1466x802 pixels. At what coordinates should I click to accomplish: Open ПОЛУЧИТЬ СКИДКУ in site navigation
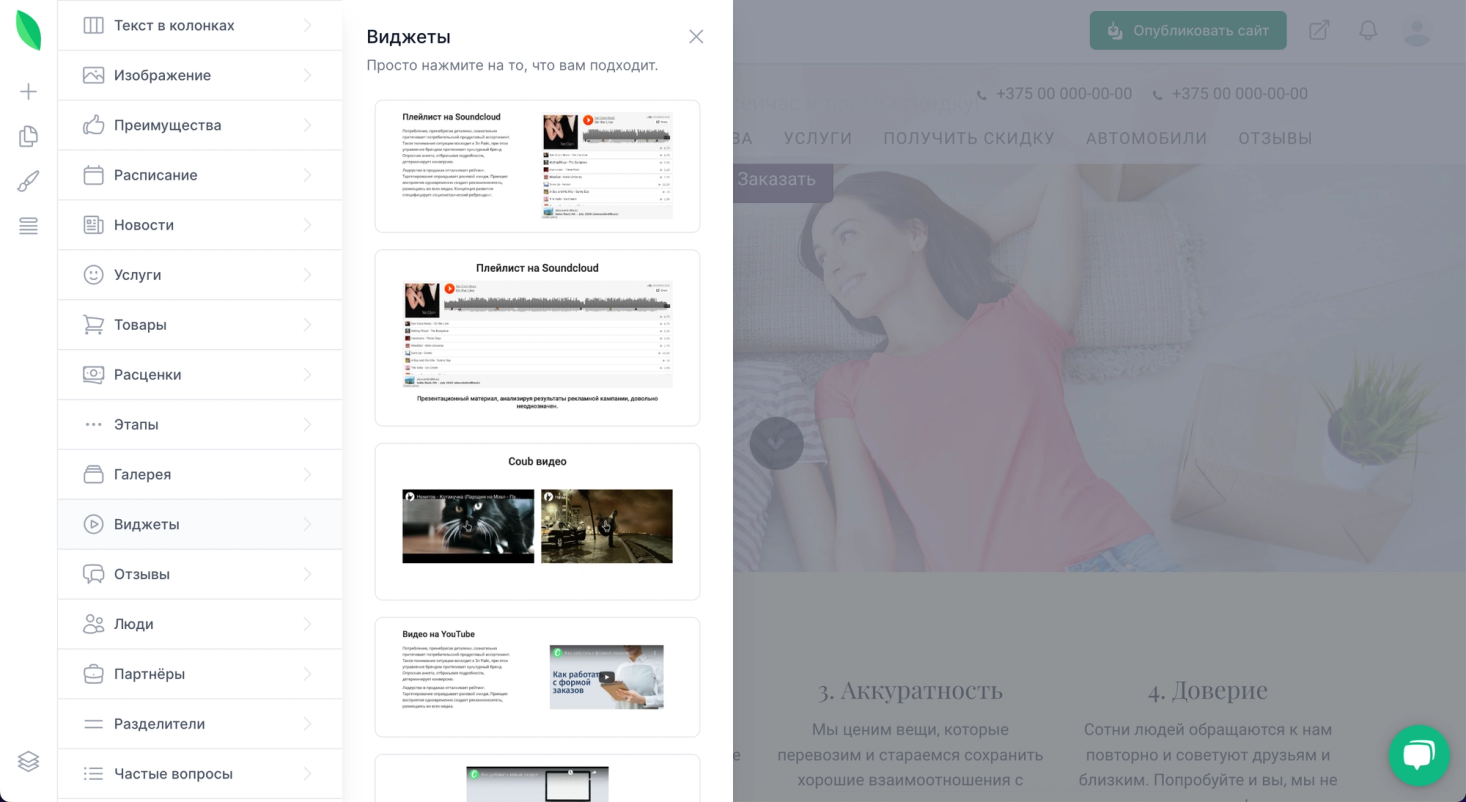click(969, 138)
